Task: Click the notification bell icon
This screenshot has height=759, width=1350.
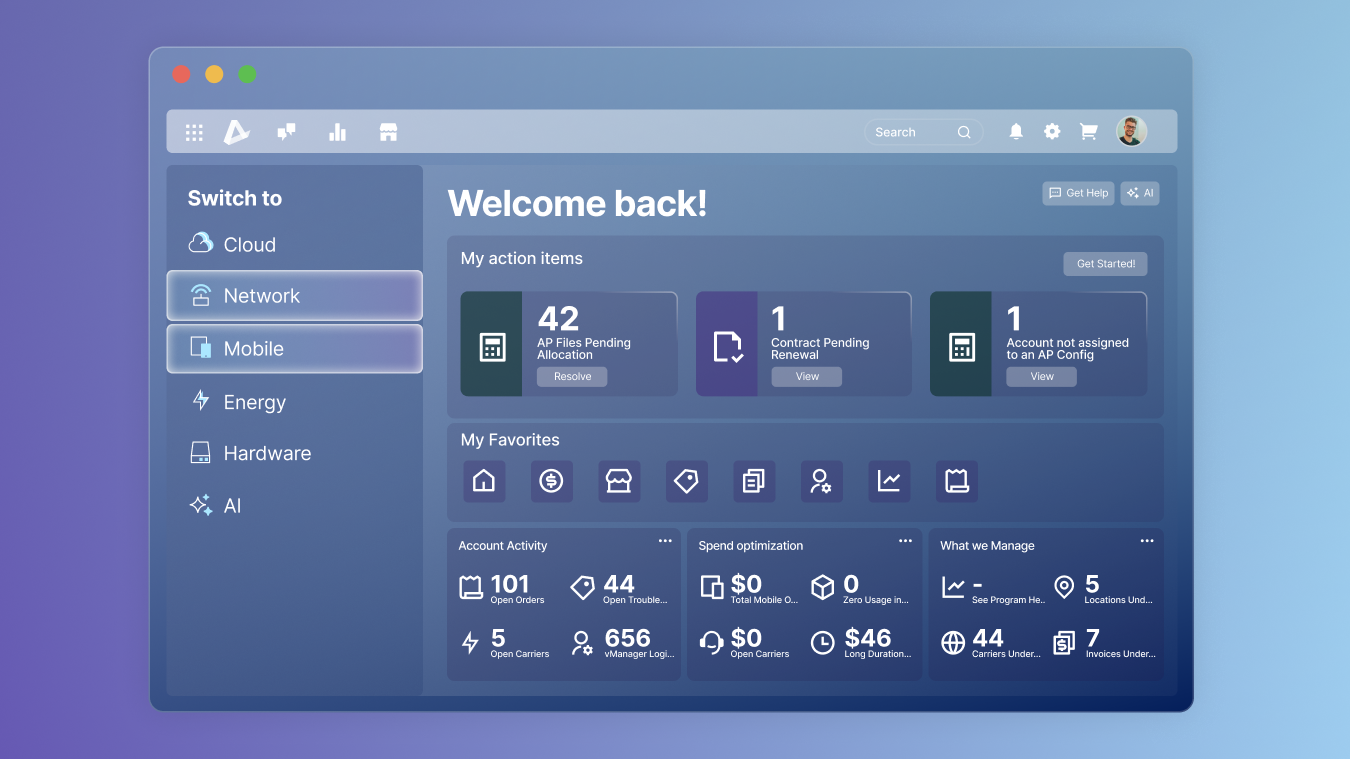Action: click(x=1016, y=132)
